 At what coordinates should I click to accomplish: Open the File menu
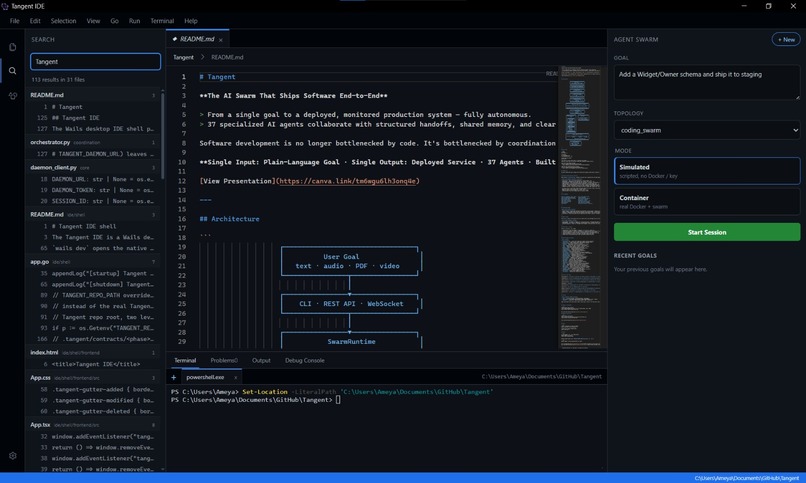pyautogui.click(x=14, y=21)
